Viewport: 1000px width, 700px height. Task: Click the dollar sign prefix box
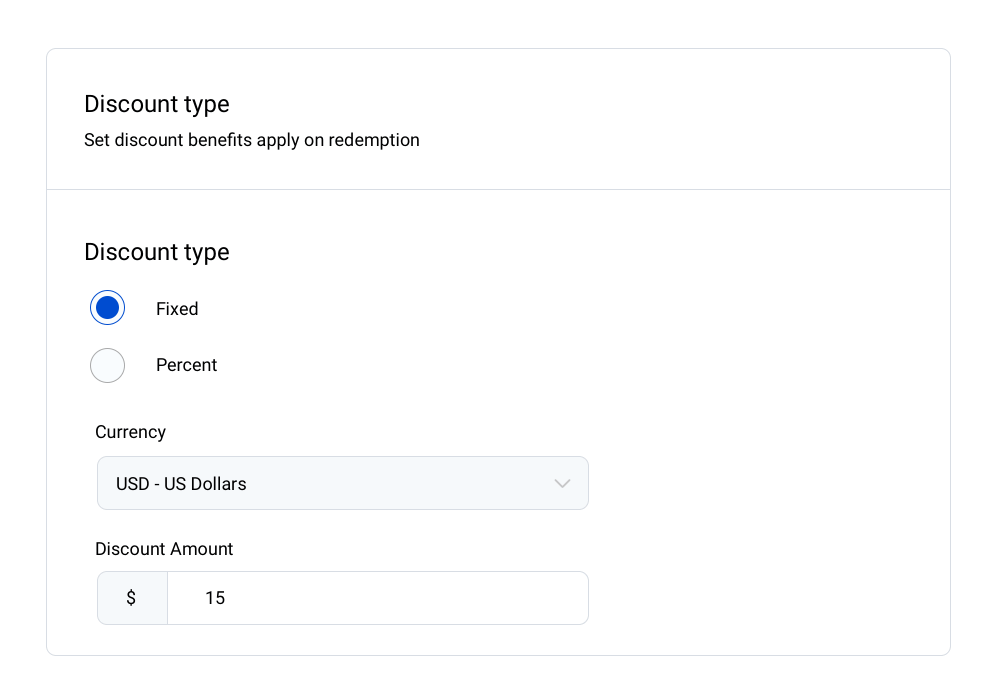click(x=132, y=598)
